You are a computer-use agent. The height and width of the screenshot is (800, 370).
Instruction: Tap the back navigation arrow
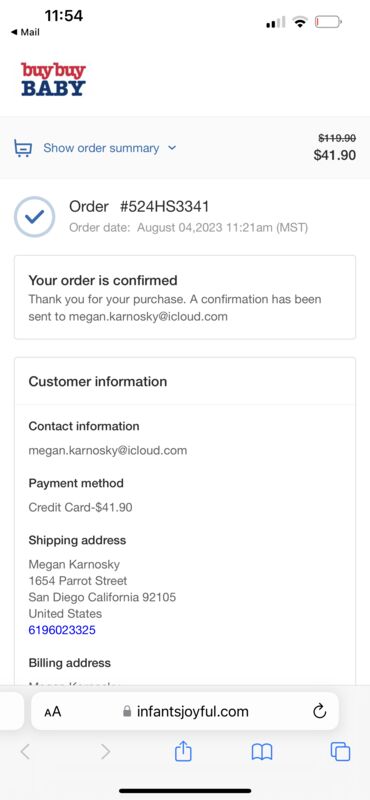(25, 751)
